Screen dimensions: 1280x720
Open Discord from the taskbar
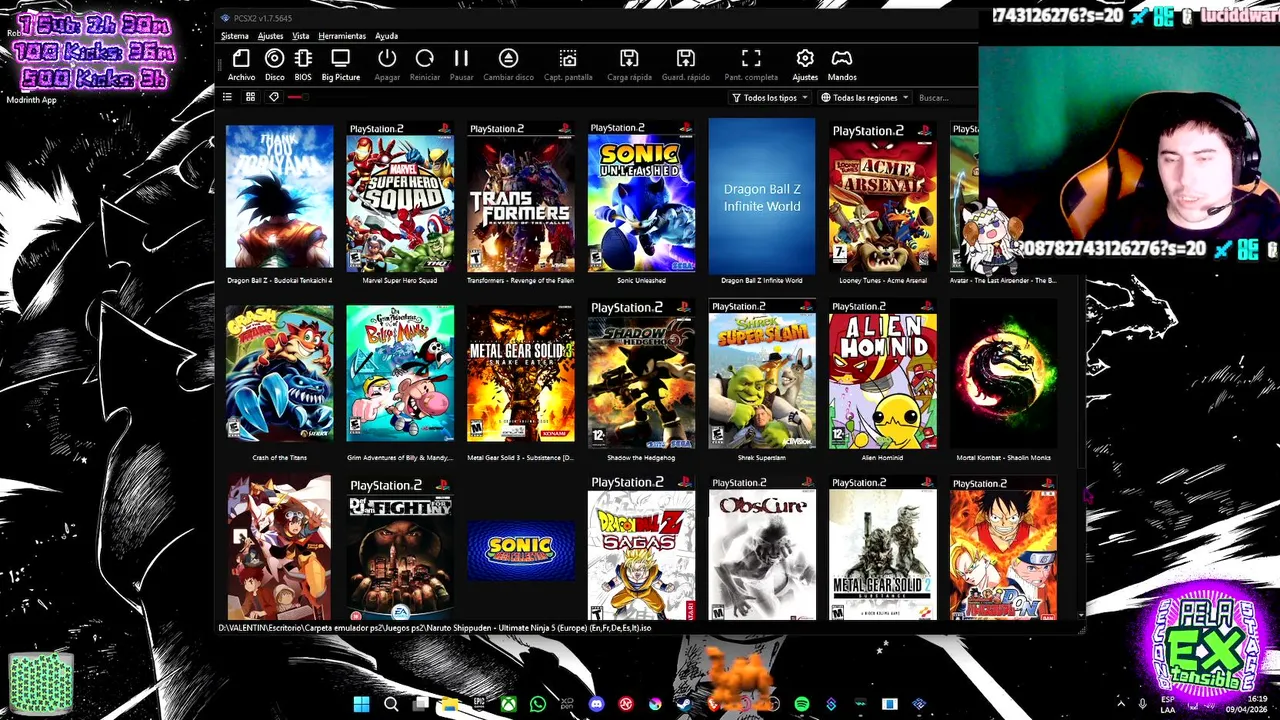(597, 705)
